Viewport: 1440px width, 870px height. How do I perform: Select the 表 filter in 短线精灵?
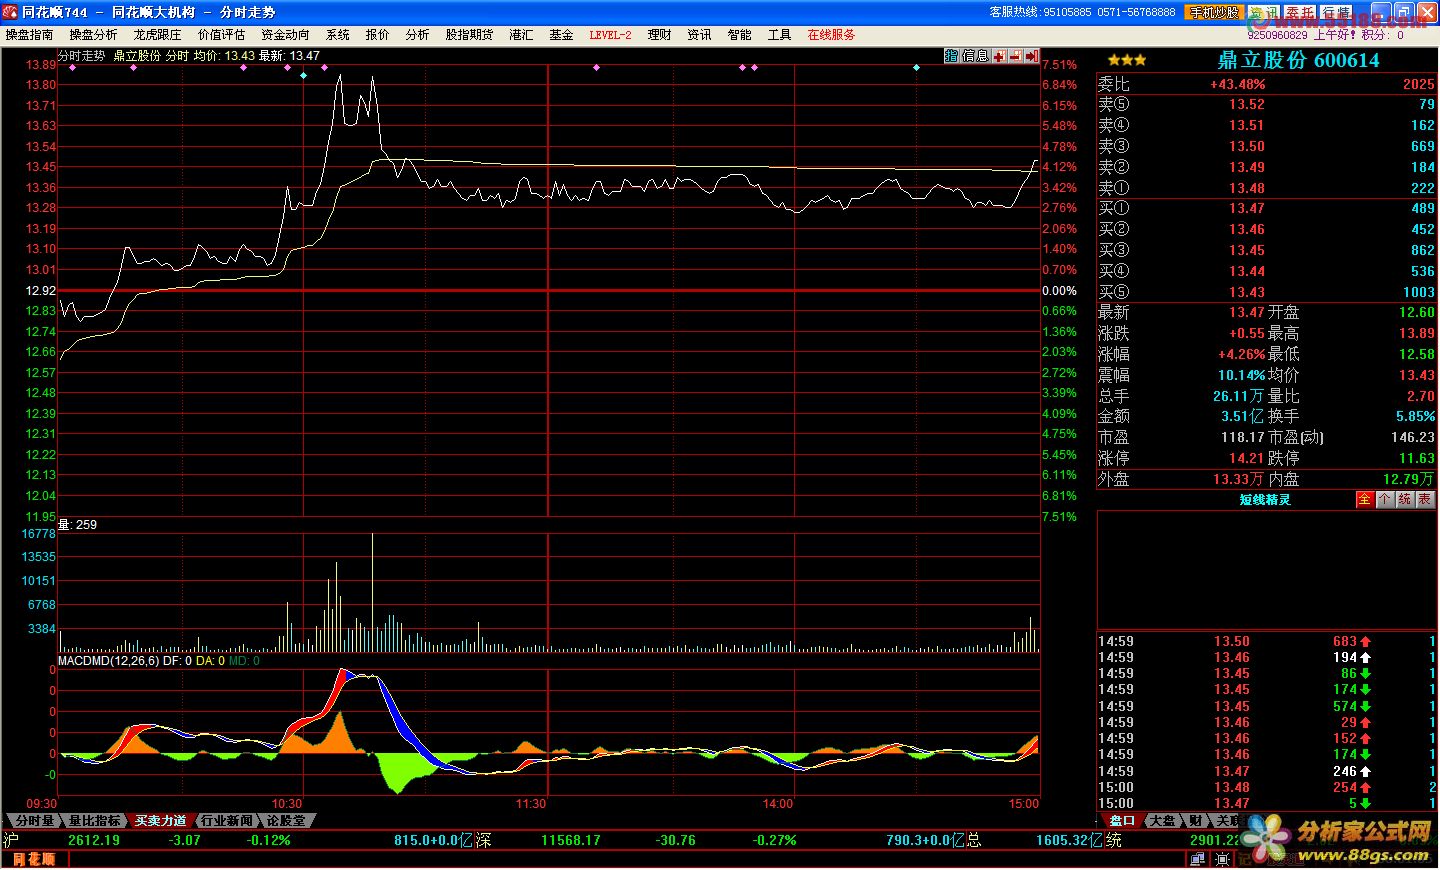click(x=1425, y=499)
